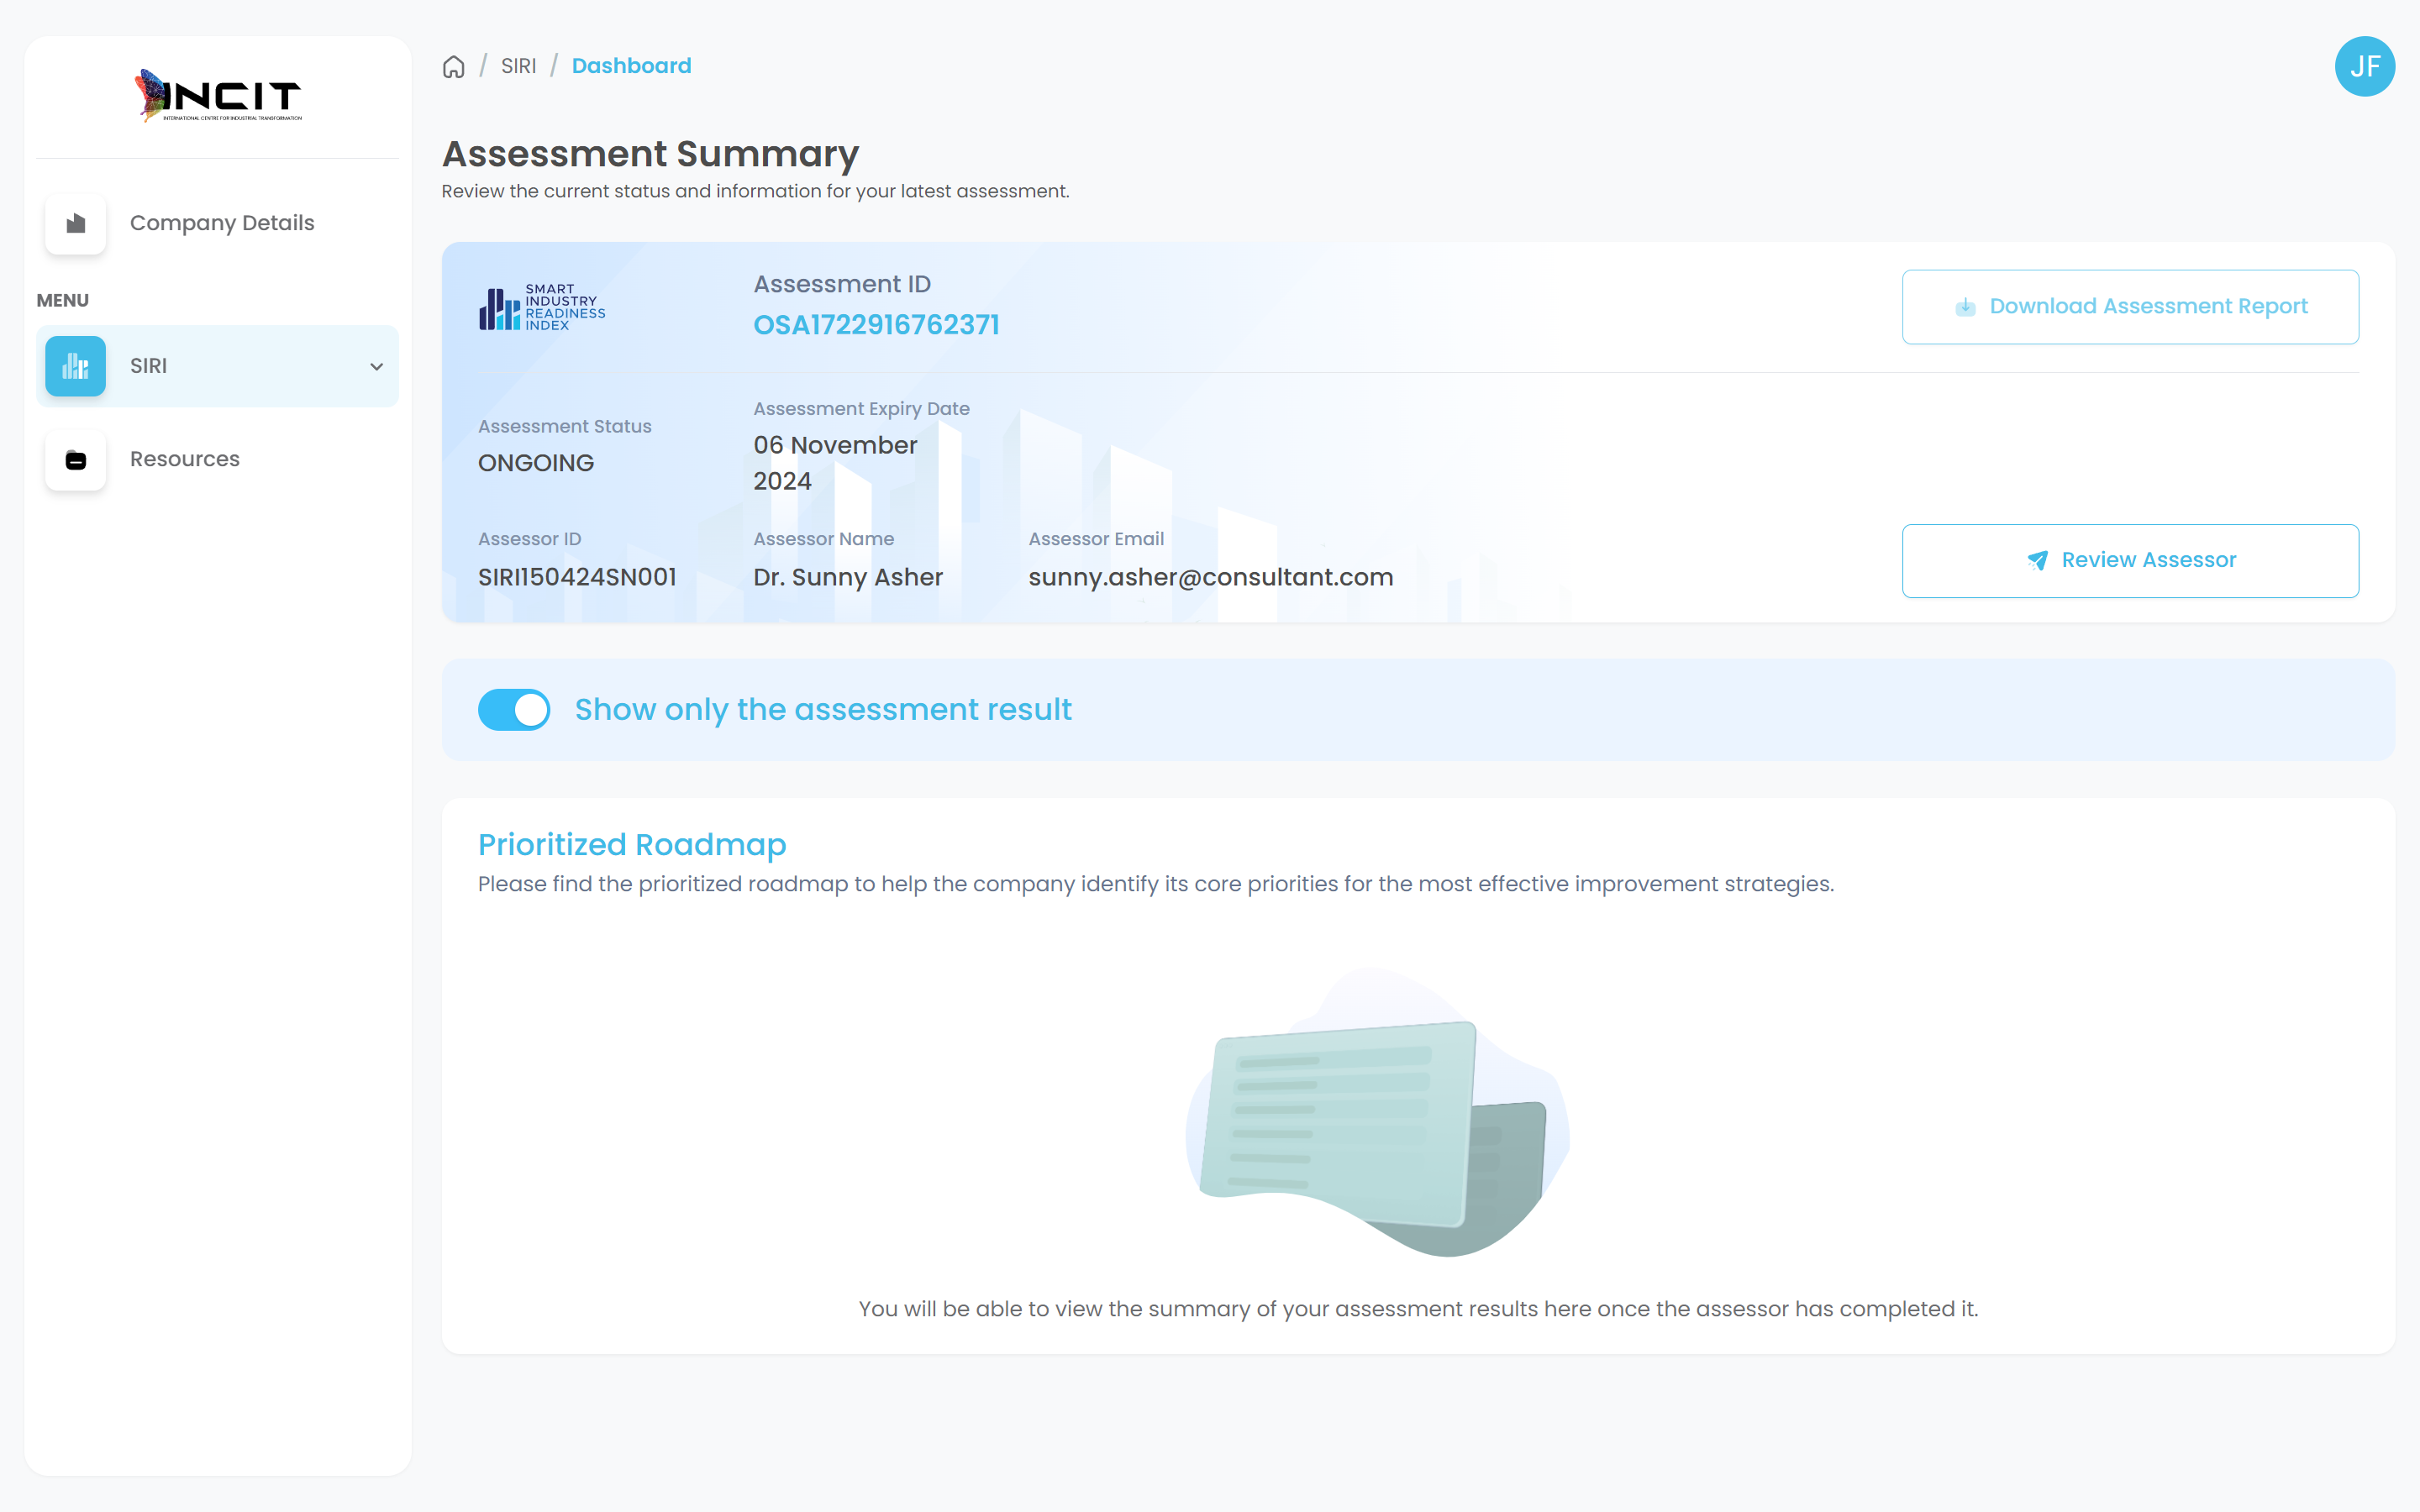This screenshot has height=1512, width=2420.
Task: Click the SIRI bar chart sidebar icon
Action: (x=76, y=366)
